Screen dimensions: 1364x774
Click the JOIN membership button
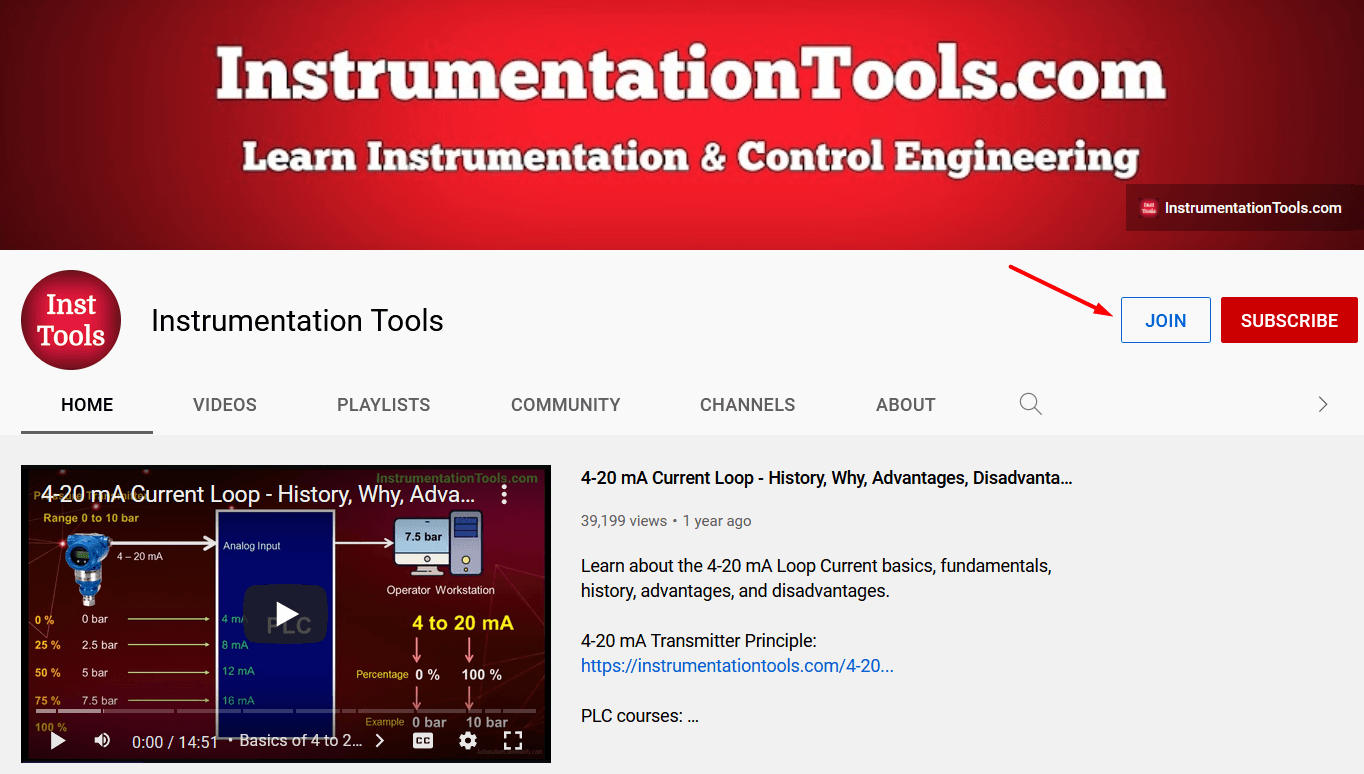coord(1166,320)
